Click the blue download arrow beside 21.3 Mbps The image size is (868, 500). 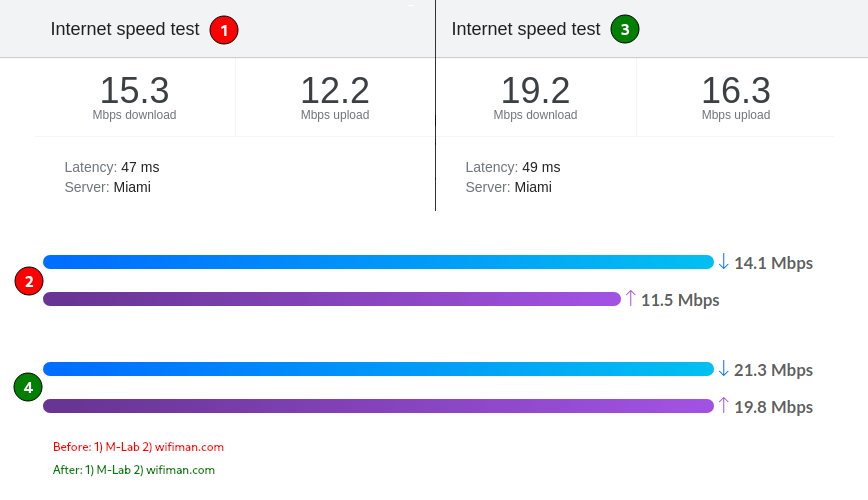tap(723, 368)
